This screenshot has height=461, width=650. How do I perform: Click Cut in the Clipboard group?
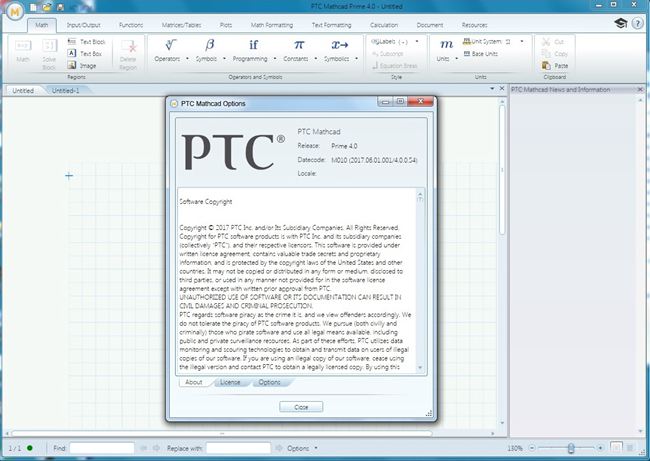click(553, 41)
